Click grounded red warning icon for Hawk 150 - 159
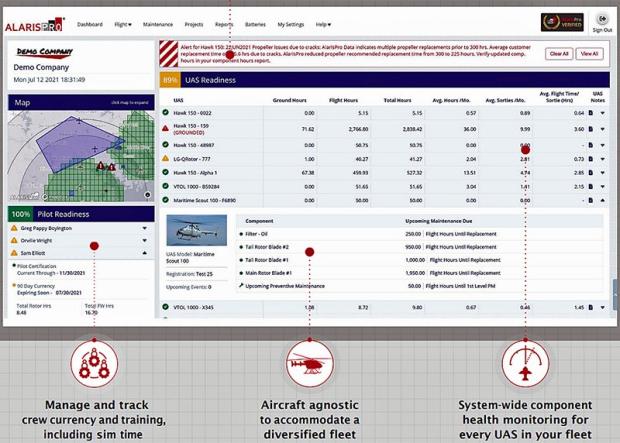Viewport: 620px width, 443px height. [165, 129]
